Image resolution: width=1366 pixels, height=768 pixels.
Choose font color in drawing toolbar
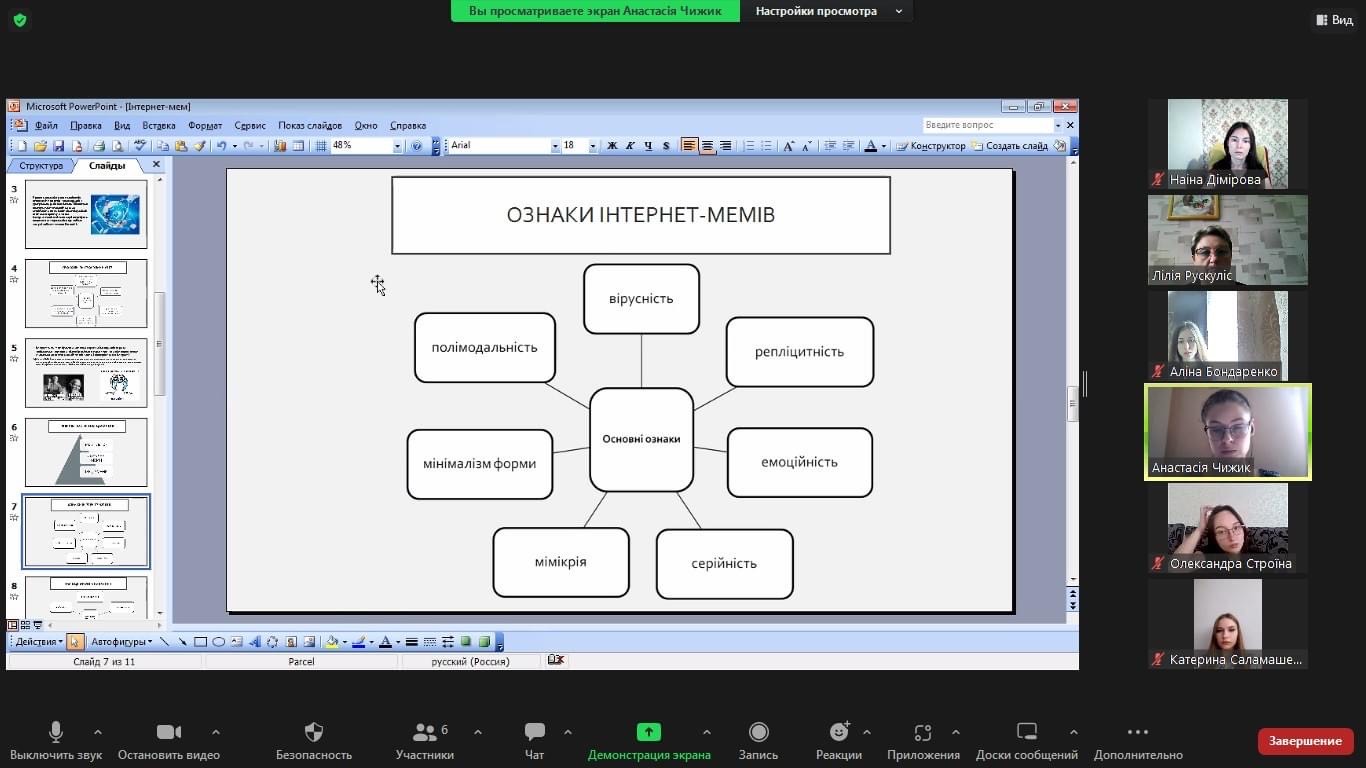[x=385, y=642]
